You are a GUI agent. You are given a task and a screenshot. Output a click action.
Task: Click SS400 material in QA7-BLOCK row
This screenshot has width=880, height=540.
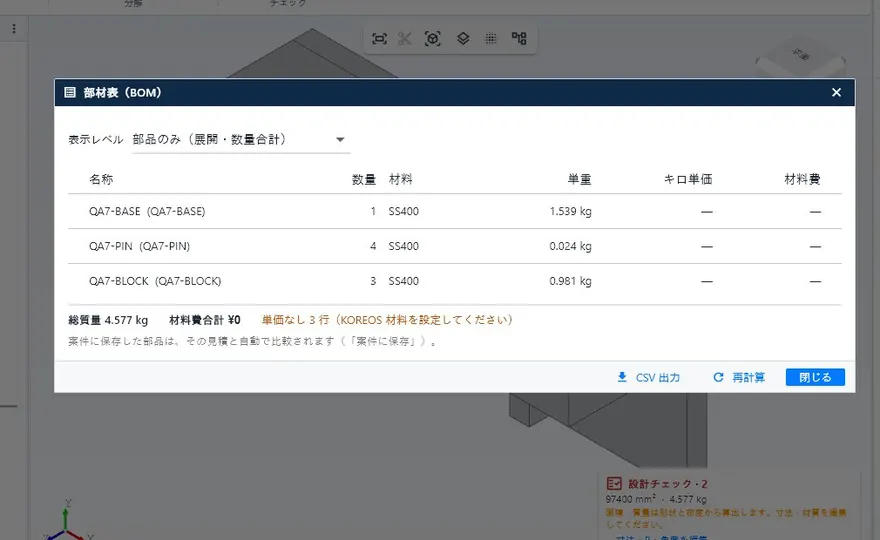click(404, 281)
